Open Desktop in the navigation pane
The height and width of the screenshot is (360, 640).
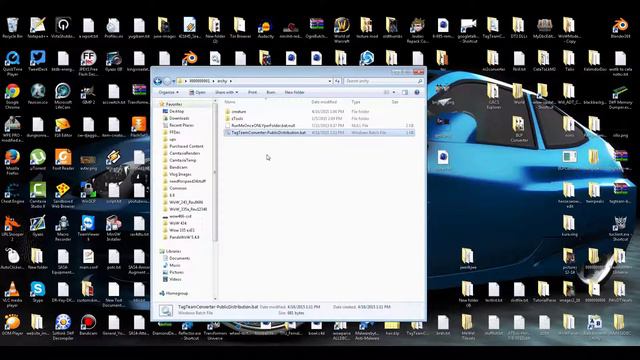tap(176, 111)
